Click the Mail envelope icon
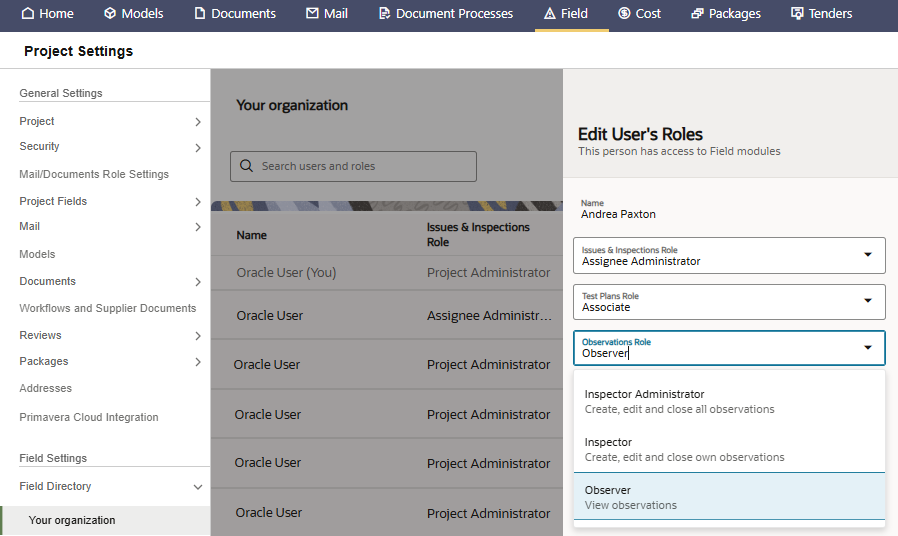The height and width of the screenshot is (536, 898). (x=313, y=14)
